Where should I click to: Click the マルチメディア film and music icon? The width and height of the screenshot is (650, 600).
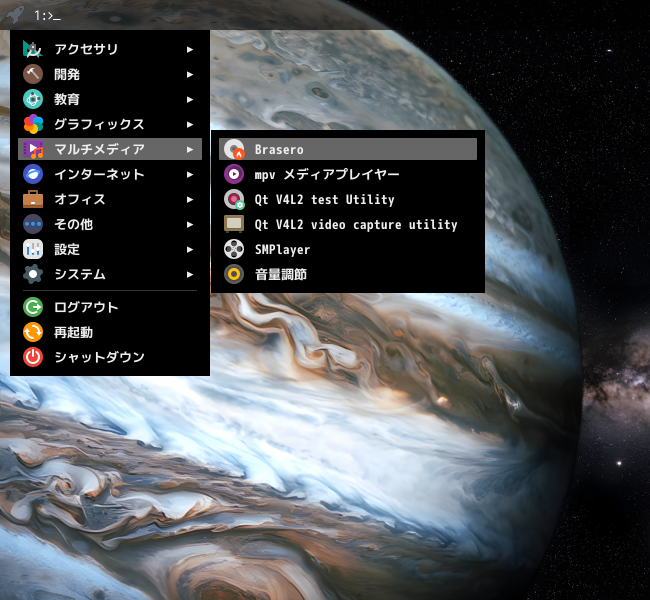33,149
